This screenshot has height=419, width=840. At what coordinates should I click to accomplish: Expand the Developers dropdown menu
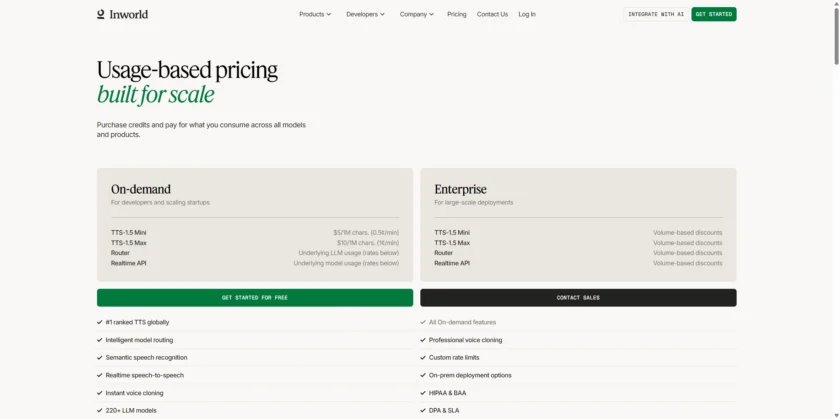(365, 14)
